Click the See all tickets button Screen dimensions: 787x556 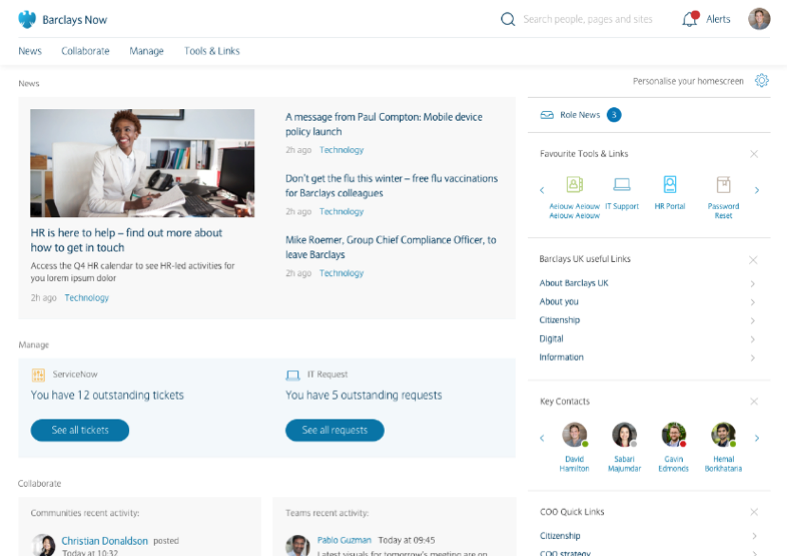tap(80, 430)
